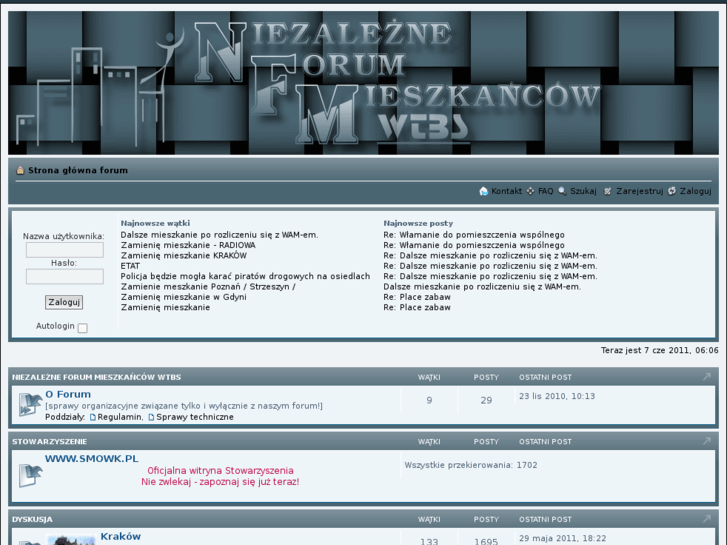Open the FAQ link
Screen dimensions: 727x545
[x=546, y=191]
